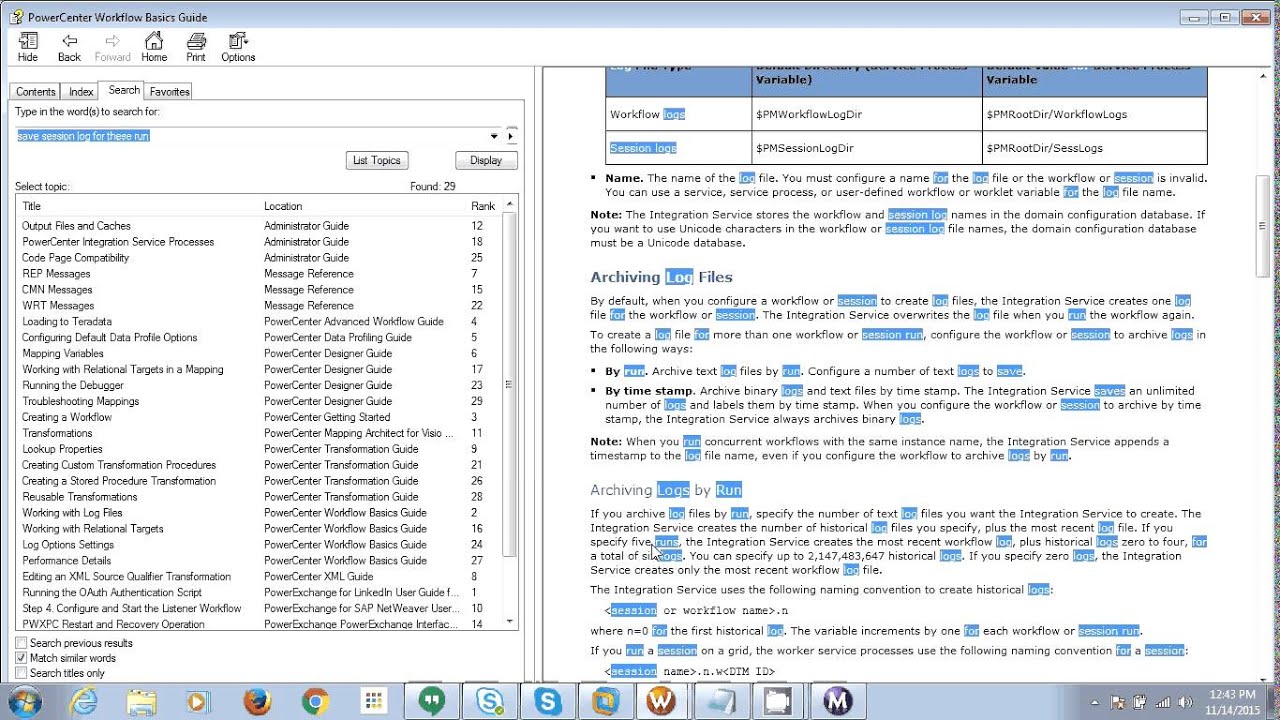Click the '$PMRootDir/WorkflowLogs' table cell
The height and width of the screenshot is (720, 1280).
[1056, 114]
